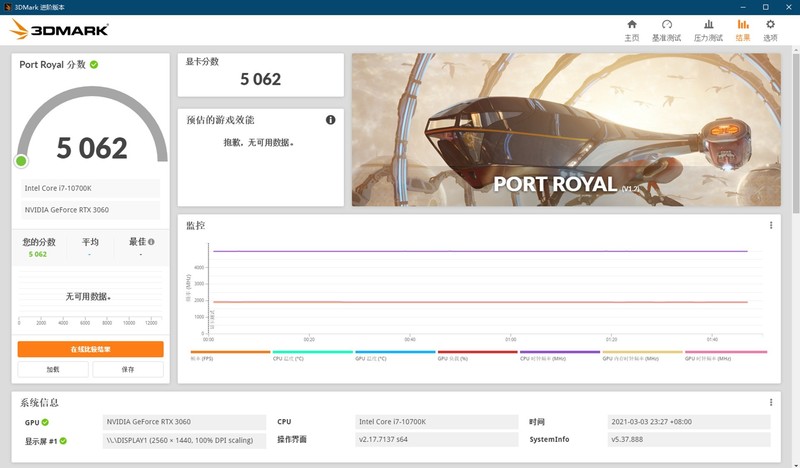800x468 pixels.
Task: Toggle the GPU temperature blue legend swatch
Action: 395,352
